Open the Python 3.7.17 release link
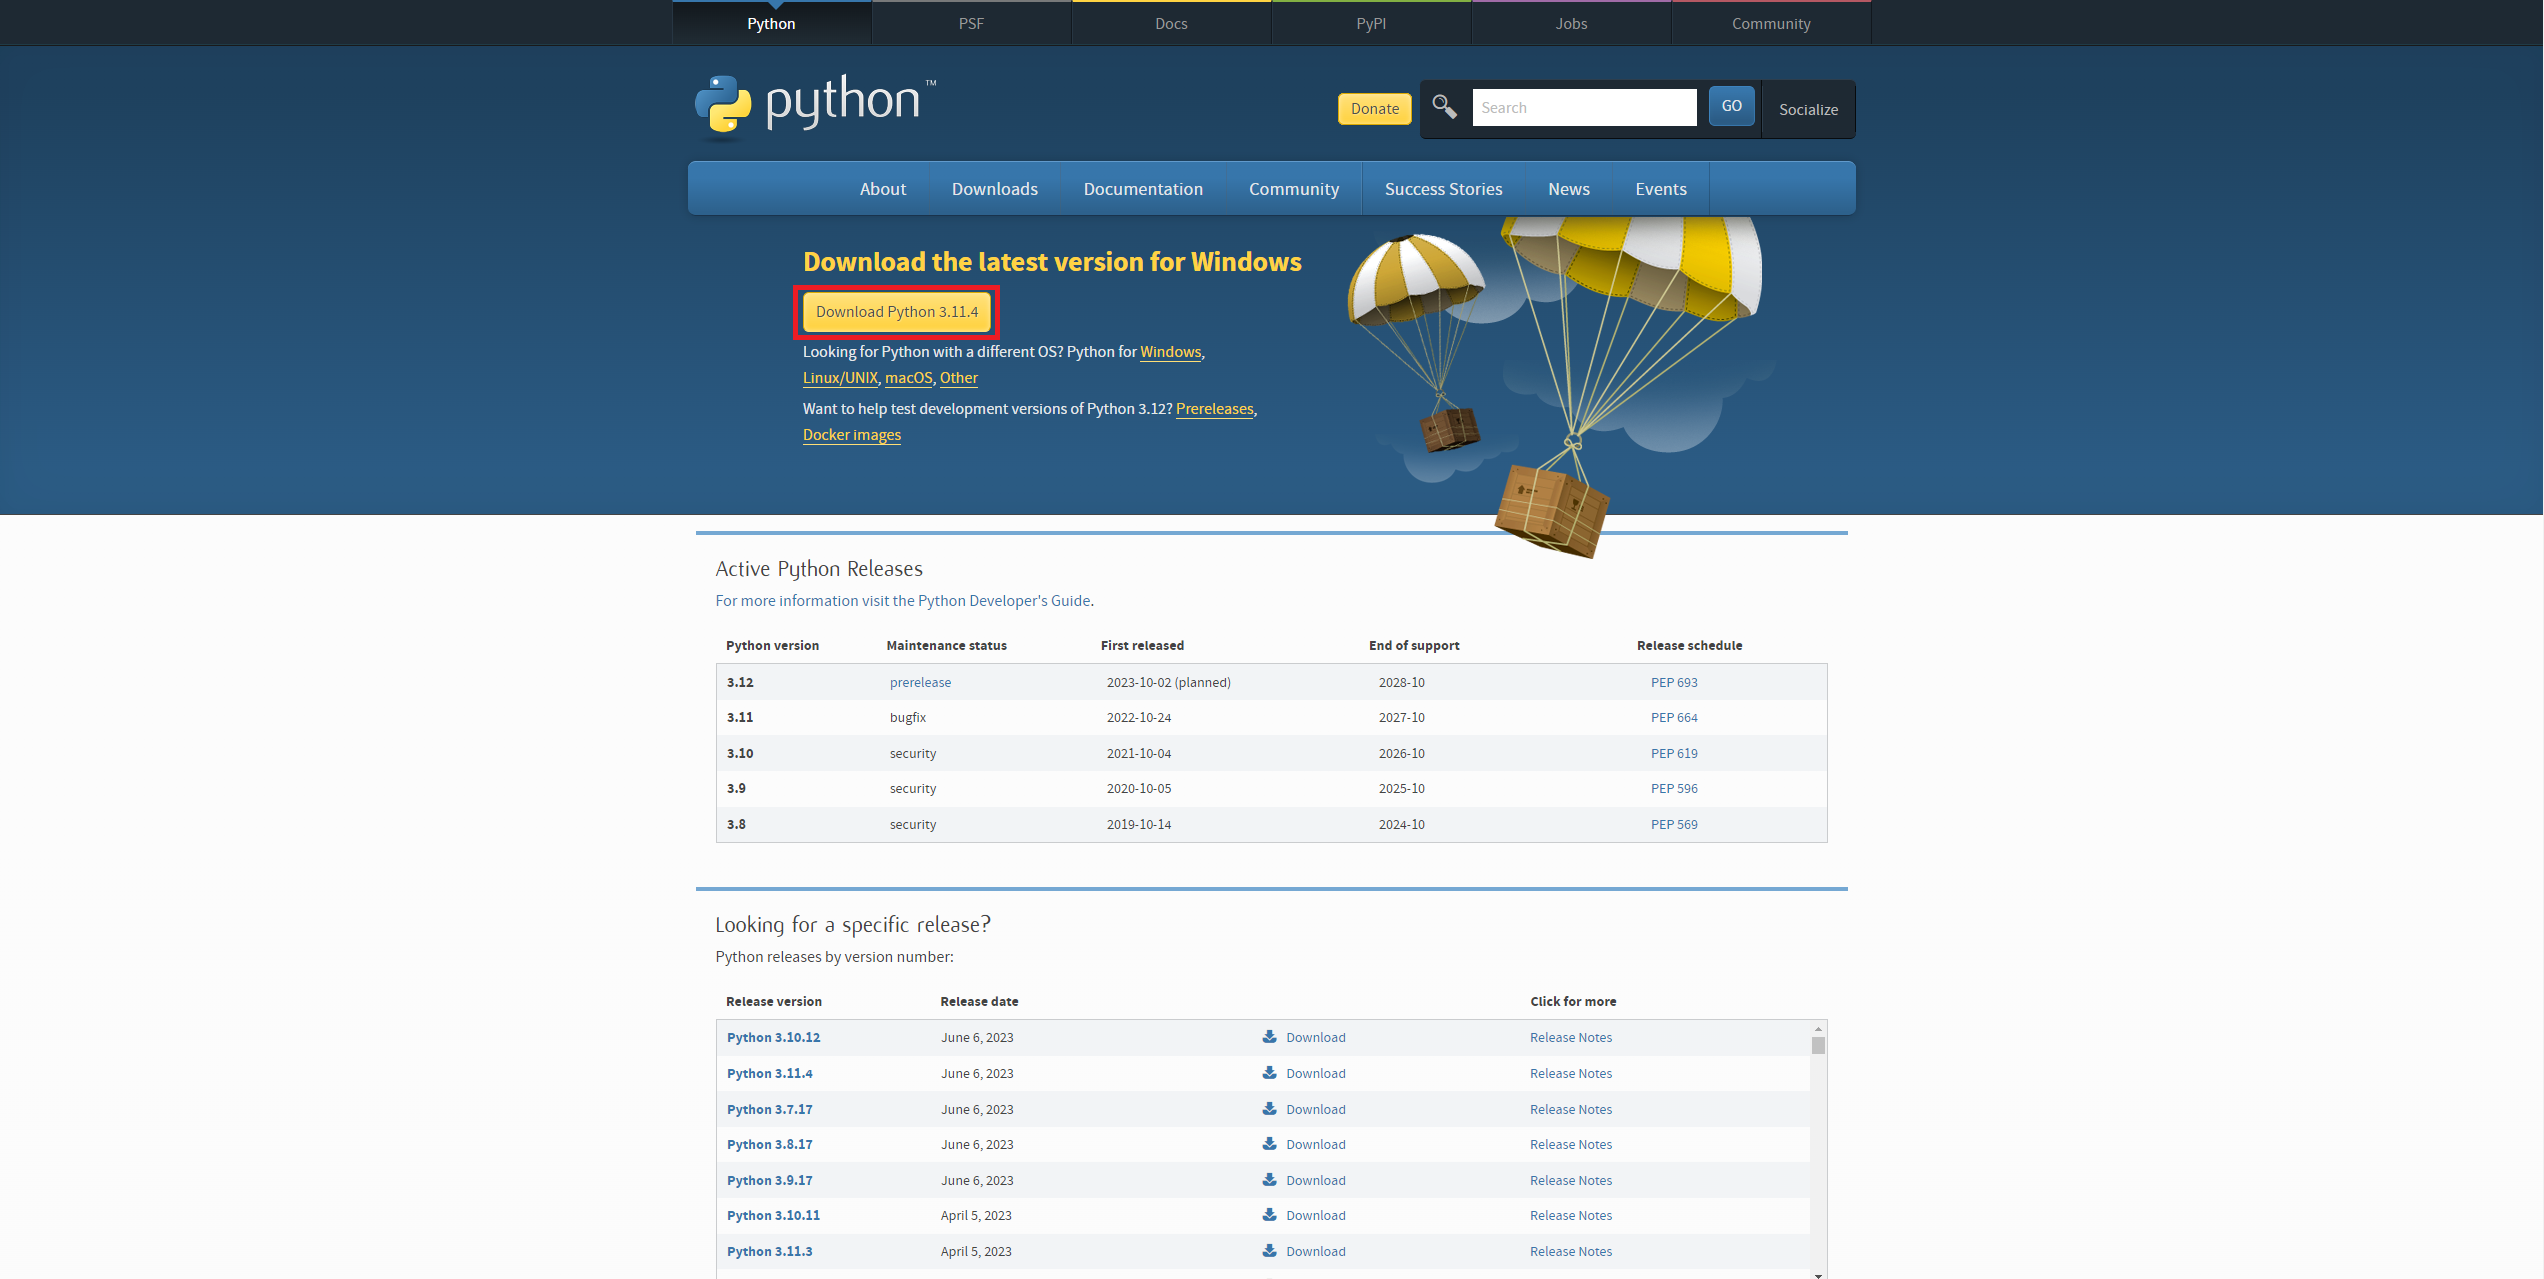The width and height of the screenshot is (2544, 1279). coord(769,1109)
